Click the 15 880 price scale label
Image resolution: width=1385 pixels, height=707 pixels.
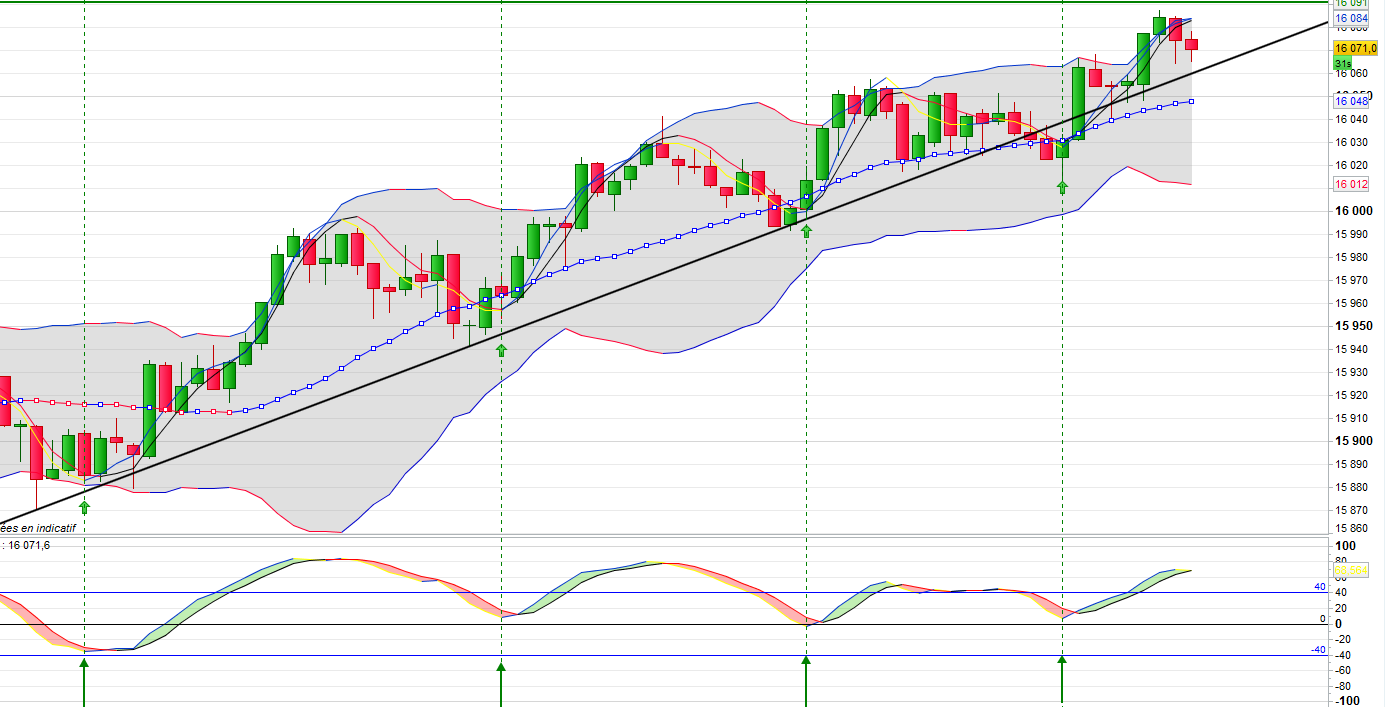[x=1353, y=487]
